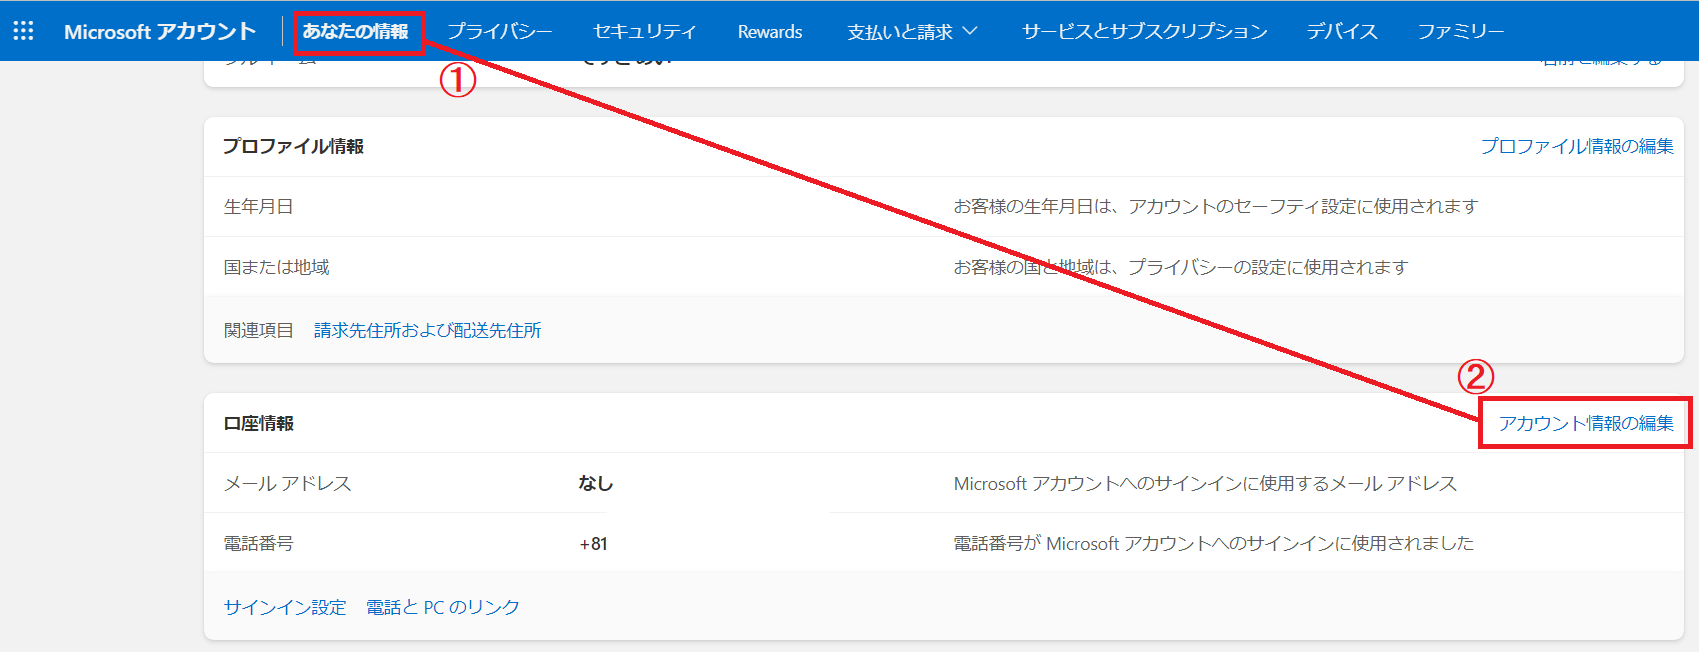Click アカウント情報の編集 link

[x=1586, y=423]
